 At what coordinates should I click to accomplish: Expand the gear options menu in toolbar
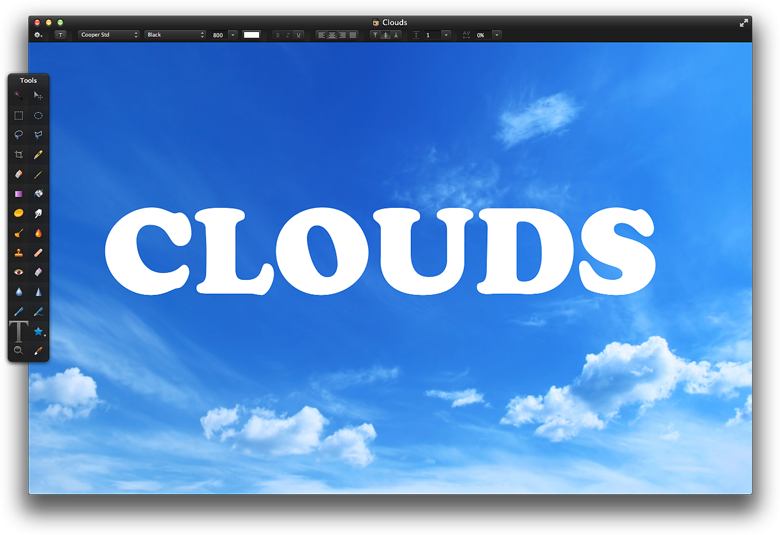tap(38, 35)
